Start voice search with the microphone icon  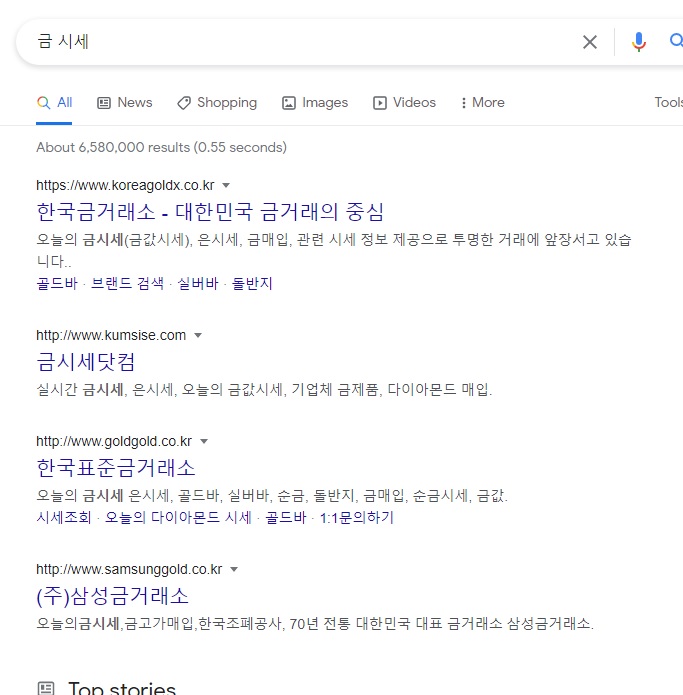pos(639,42)
